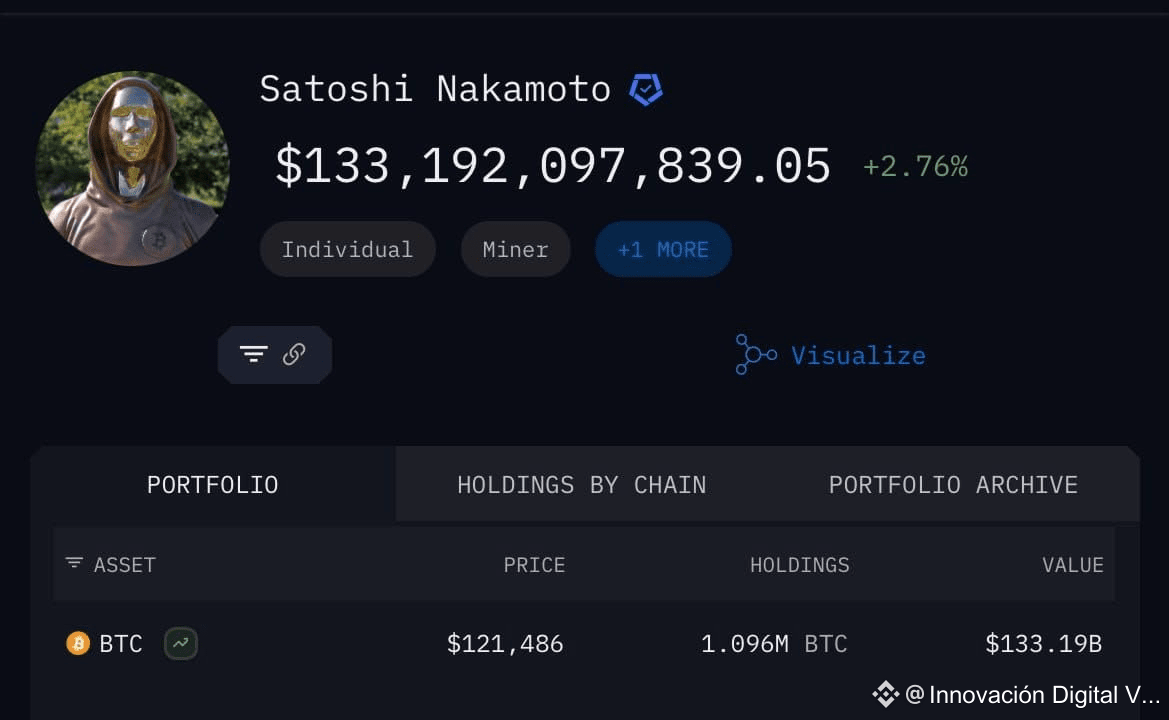1169x720 pixels.
Task: Click the verified badge beside Satoshi Nakamoto
Action: (x=646, y=89)
